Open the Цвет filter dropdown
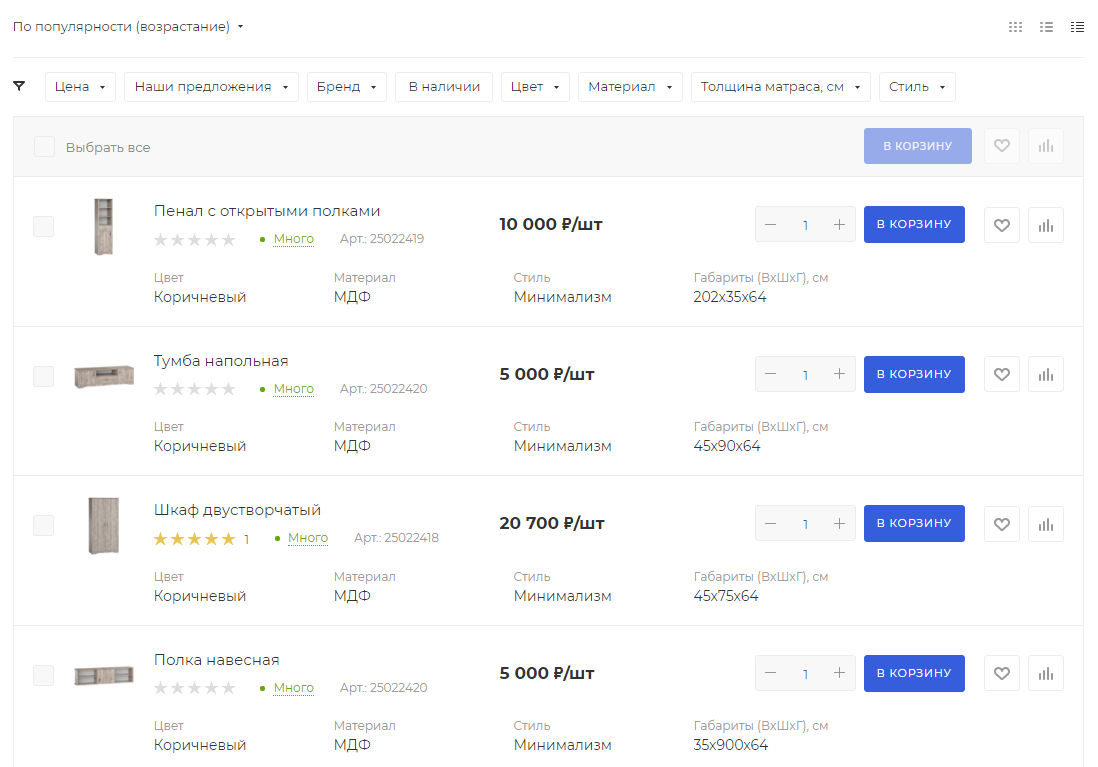The width and height of the screenshot is (1098, 767). 535,87
